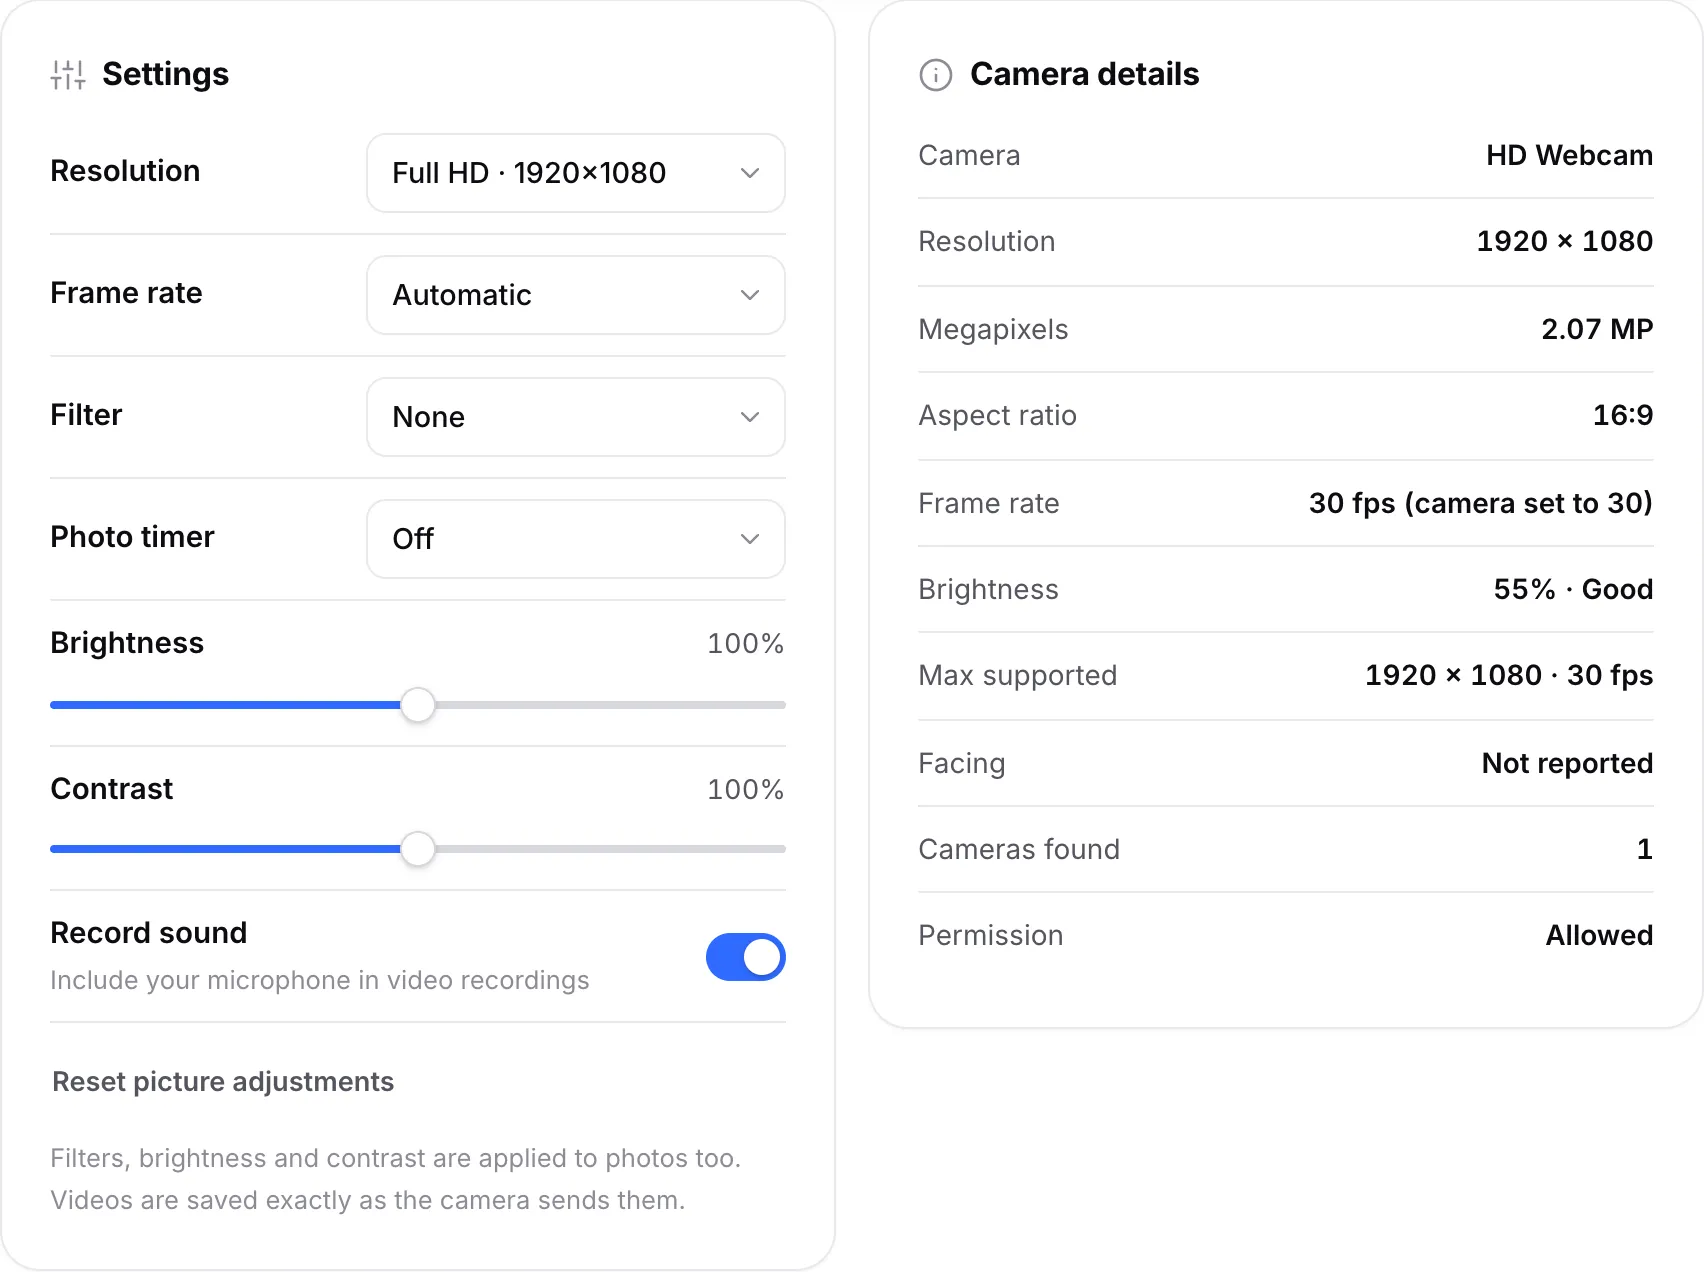Click the Max supported label
Image resolution: width=1704 pixels, height=1272 pixels.
(1018, 675)
